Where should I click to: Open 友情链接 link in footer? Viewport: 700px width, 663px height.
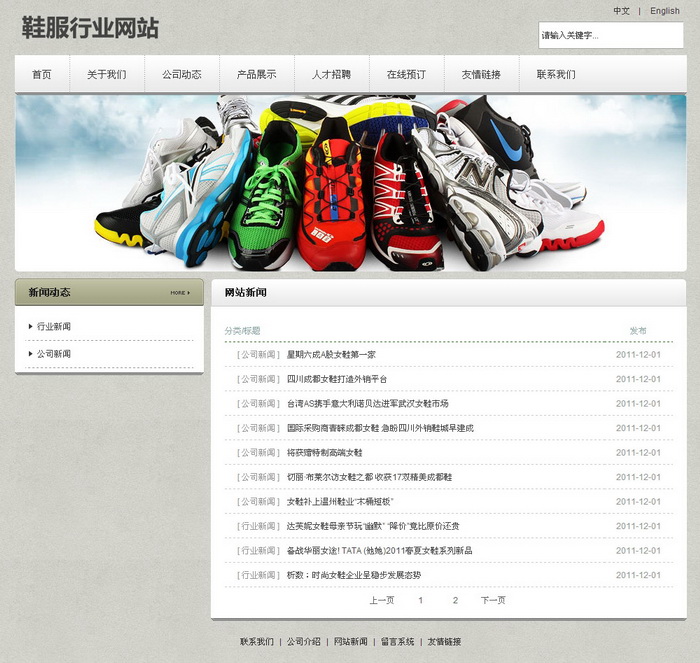pyautogui.click(x=444, y=642)
